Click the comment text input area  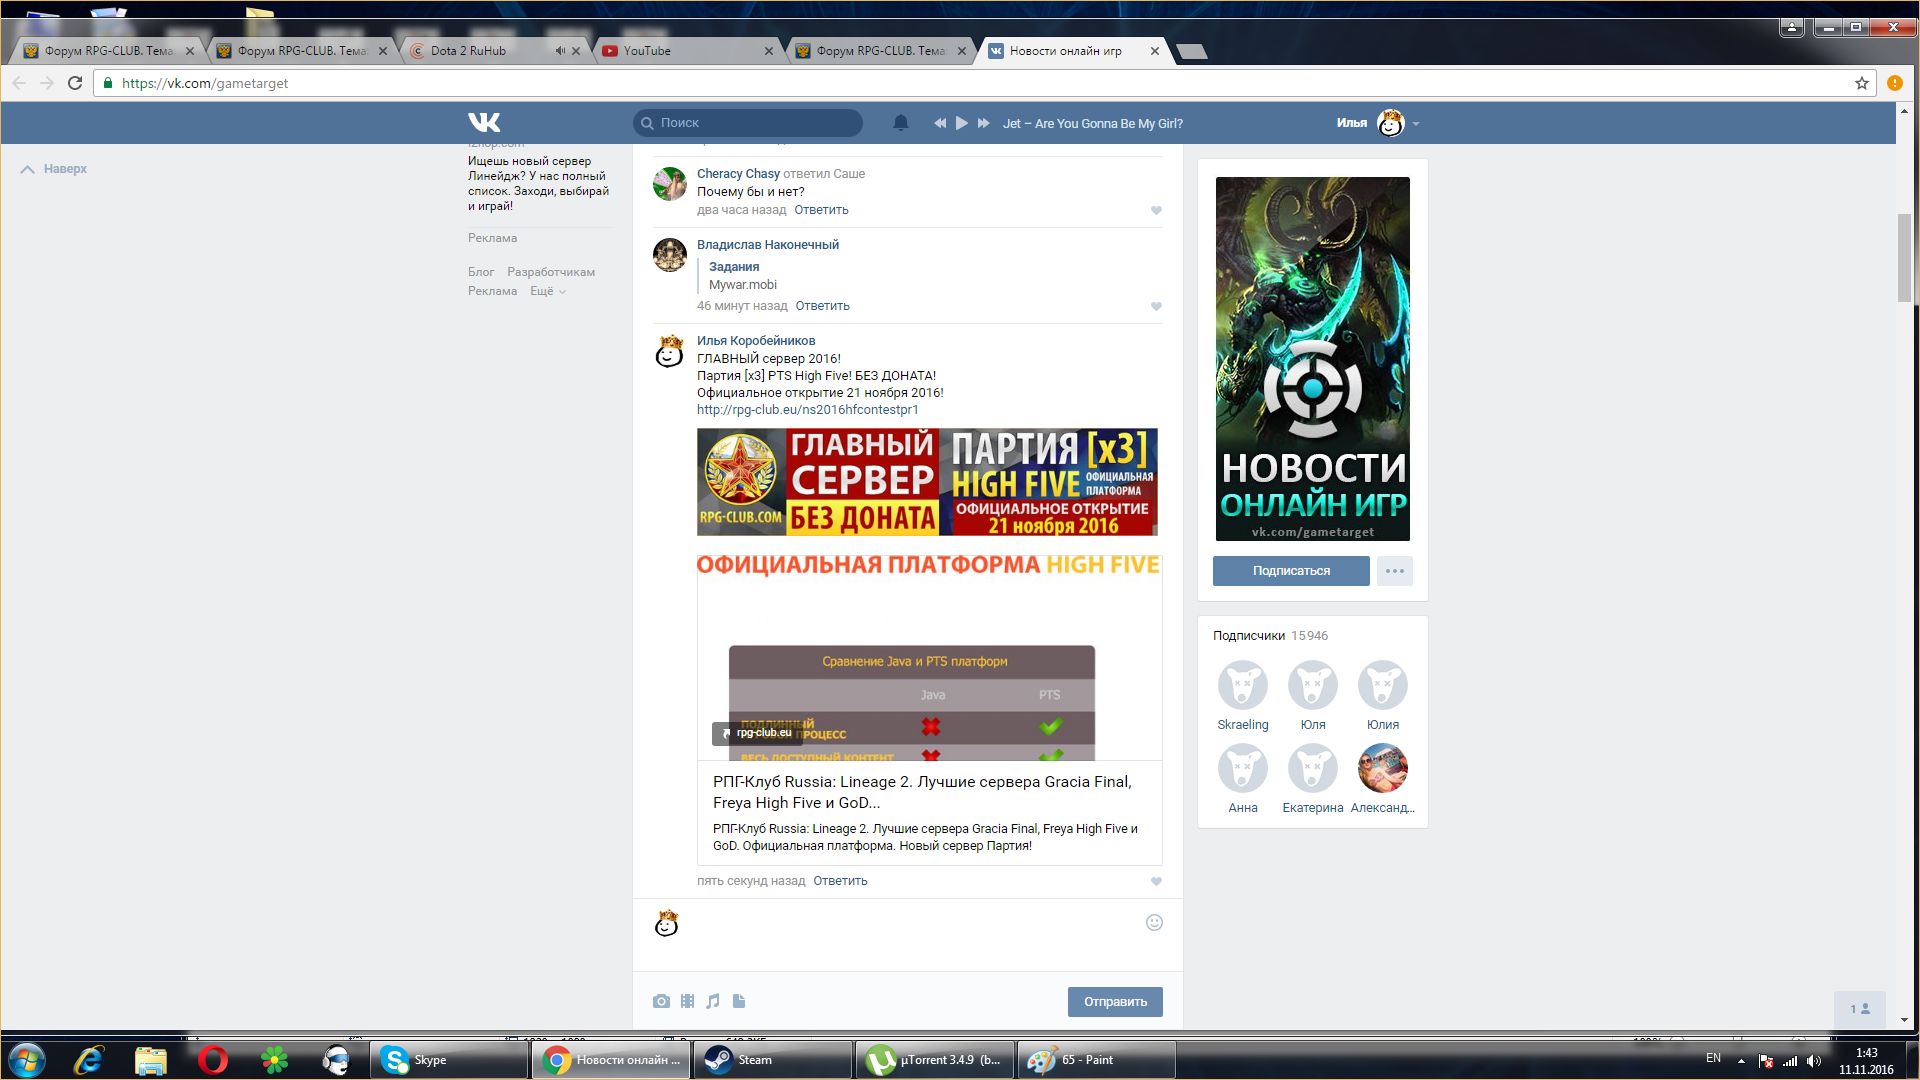point(910,934)
